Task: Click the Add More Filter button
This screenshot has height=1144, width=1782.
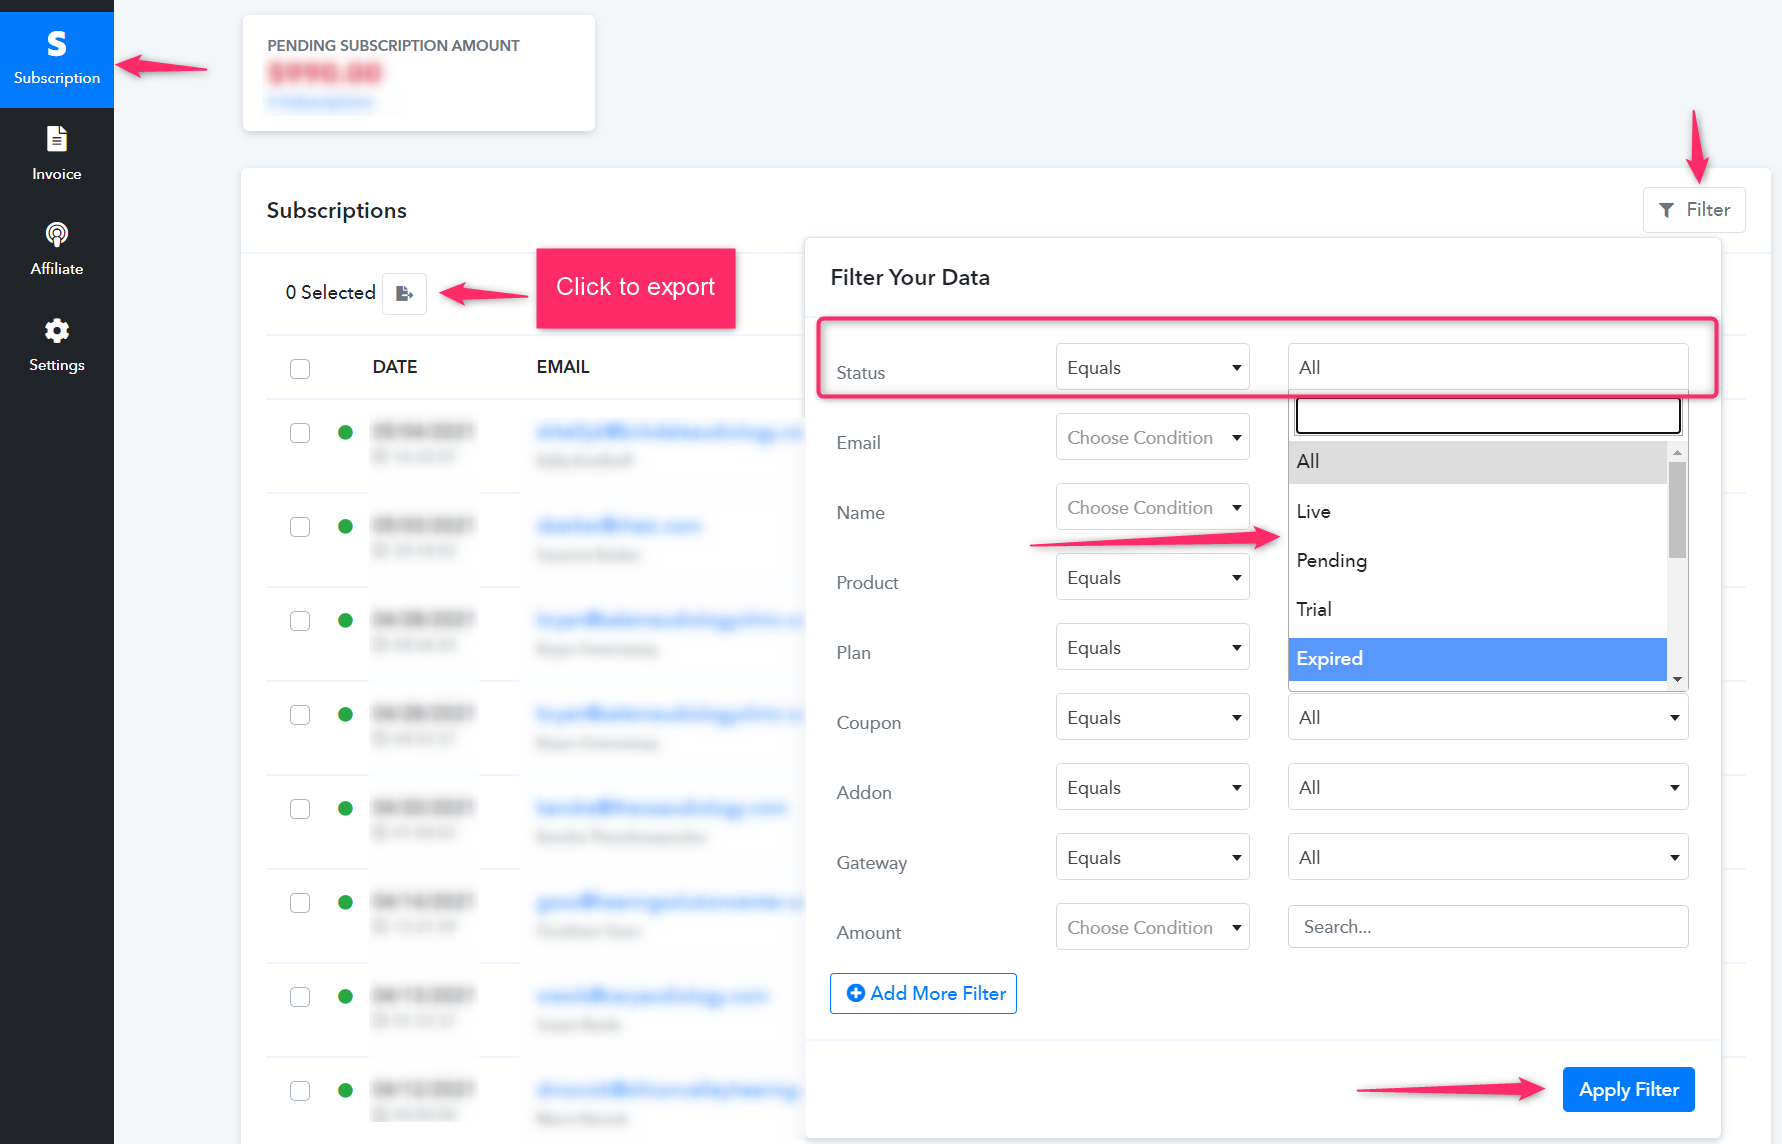Action: pos(923,993)
